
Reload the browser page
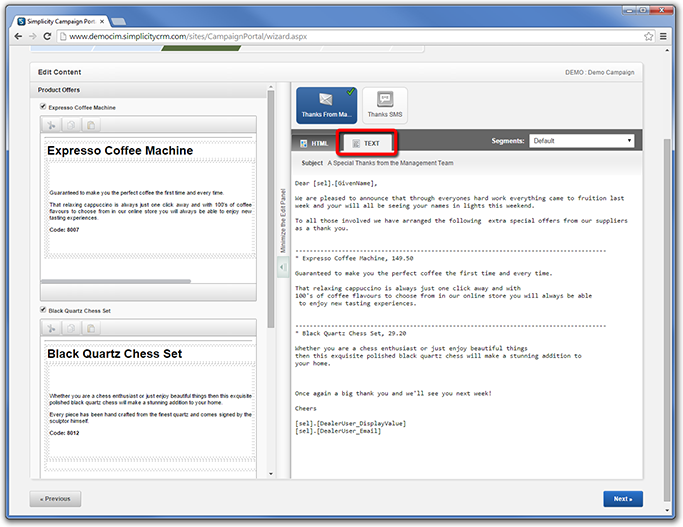(47, 36)
